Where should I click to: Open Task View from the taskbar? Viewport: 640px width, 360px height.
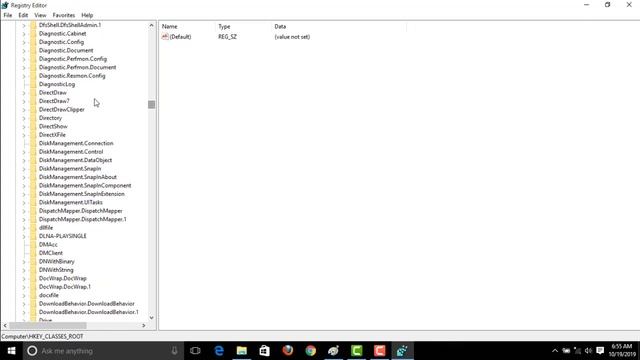(x=195, y=351)
